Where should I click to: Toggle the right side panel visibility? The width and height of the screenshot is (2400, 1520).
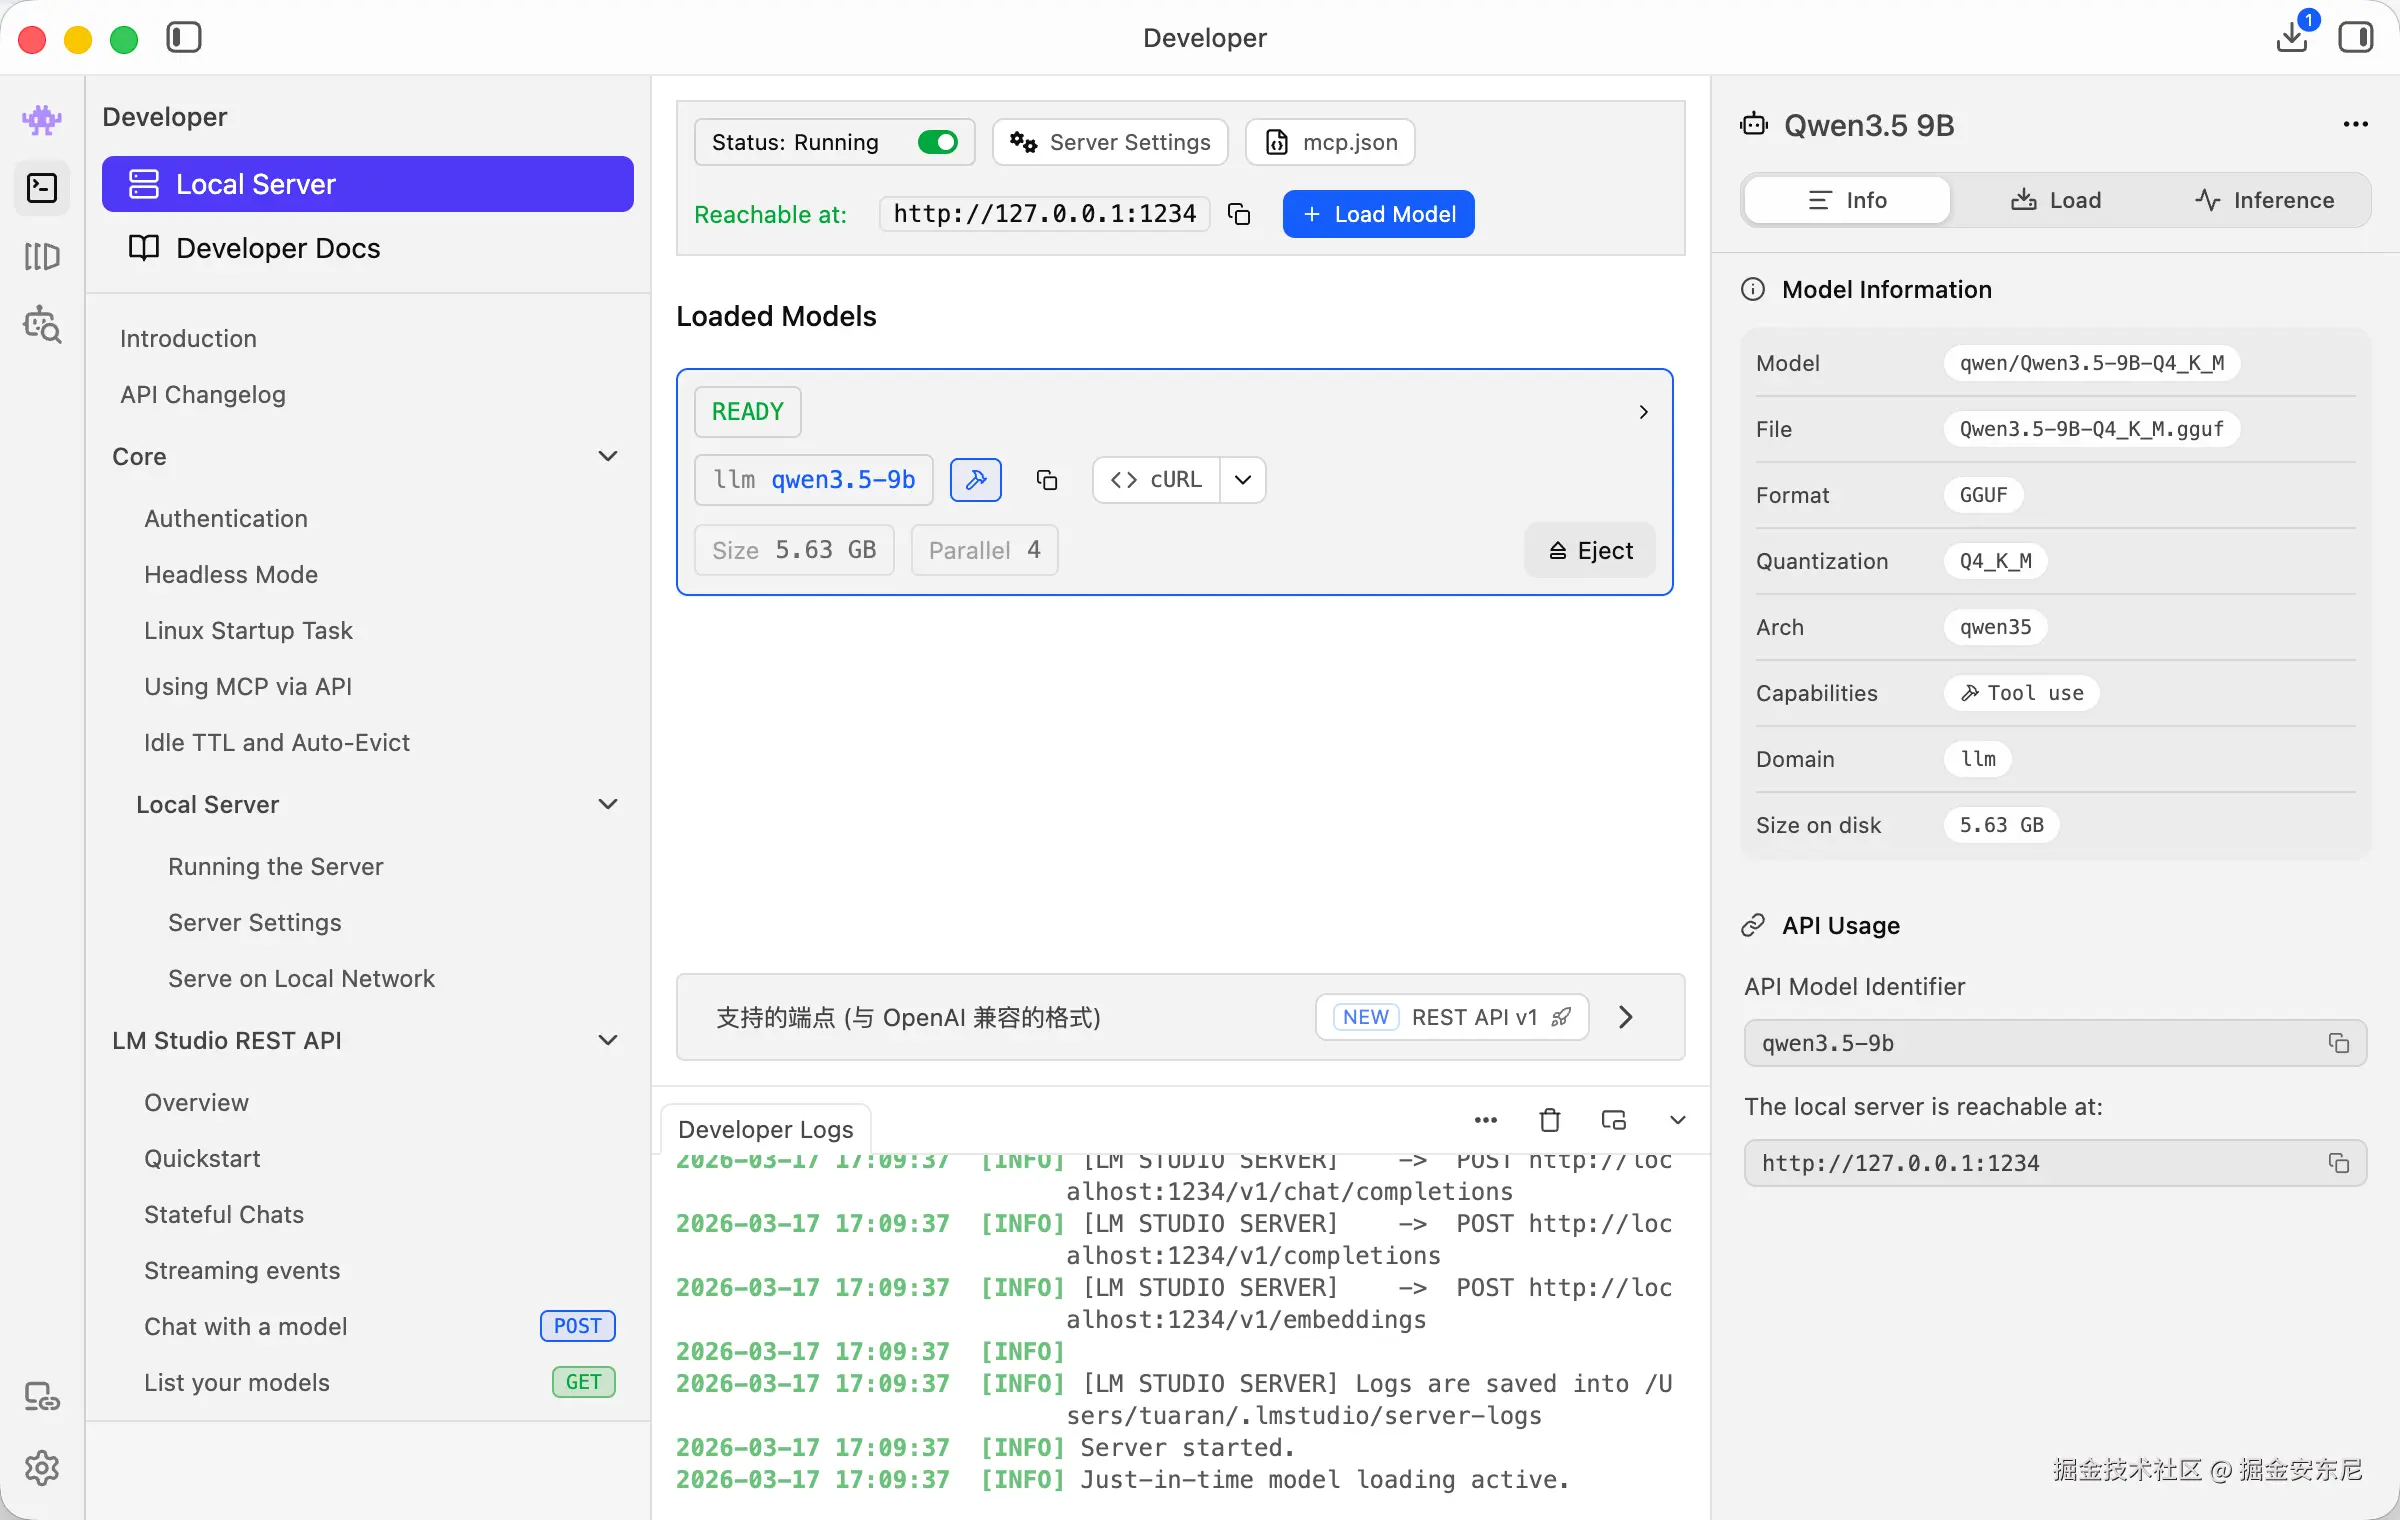[x=2355, y=37]
